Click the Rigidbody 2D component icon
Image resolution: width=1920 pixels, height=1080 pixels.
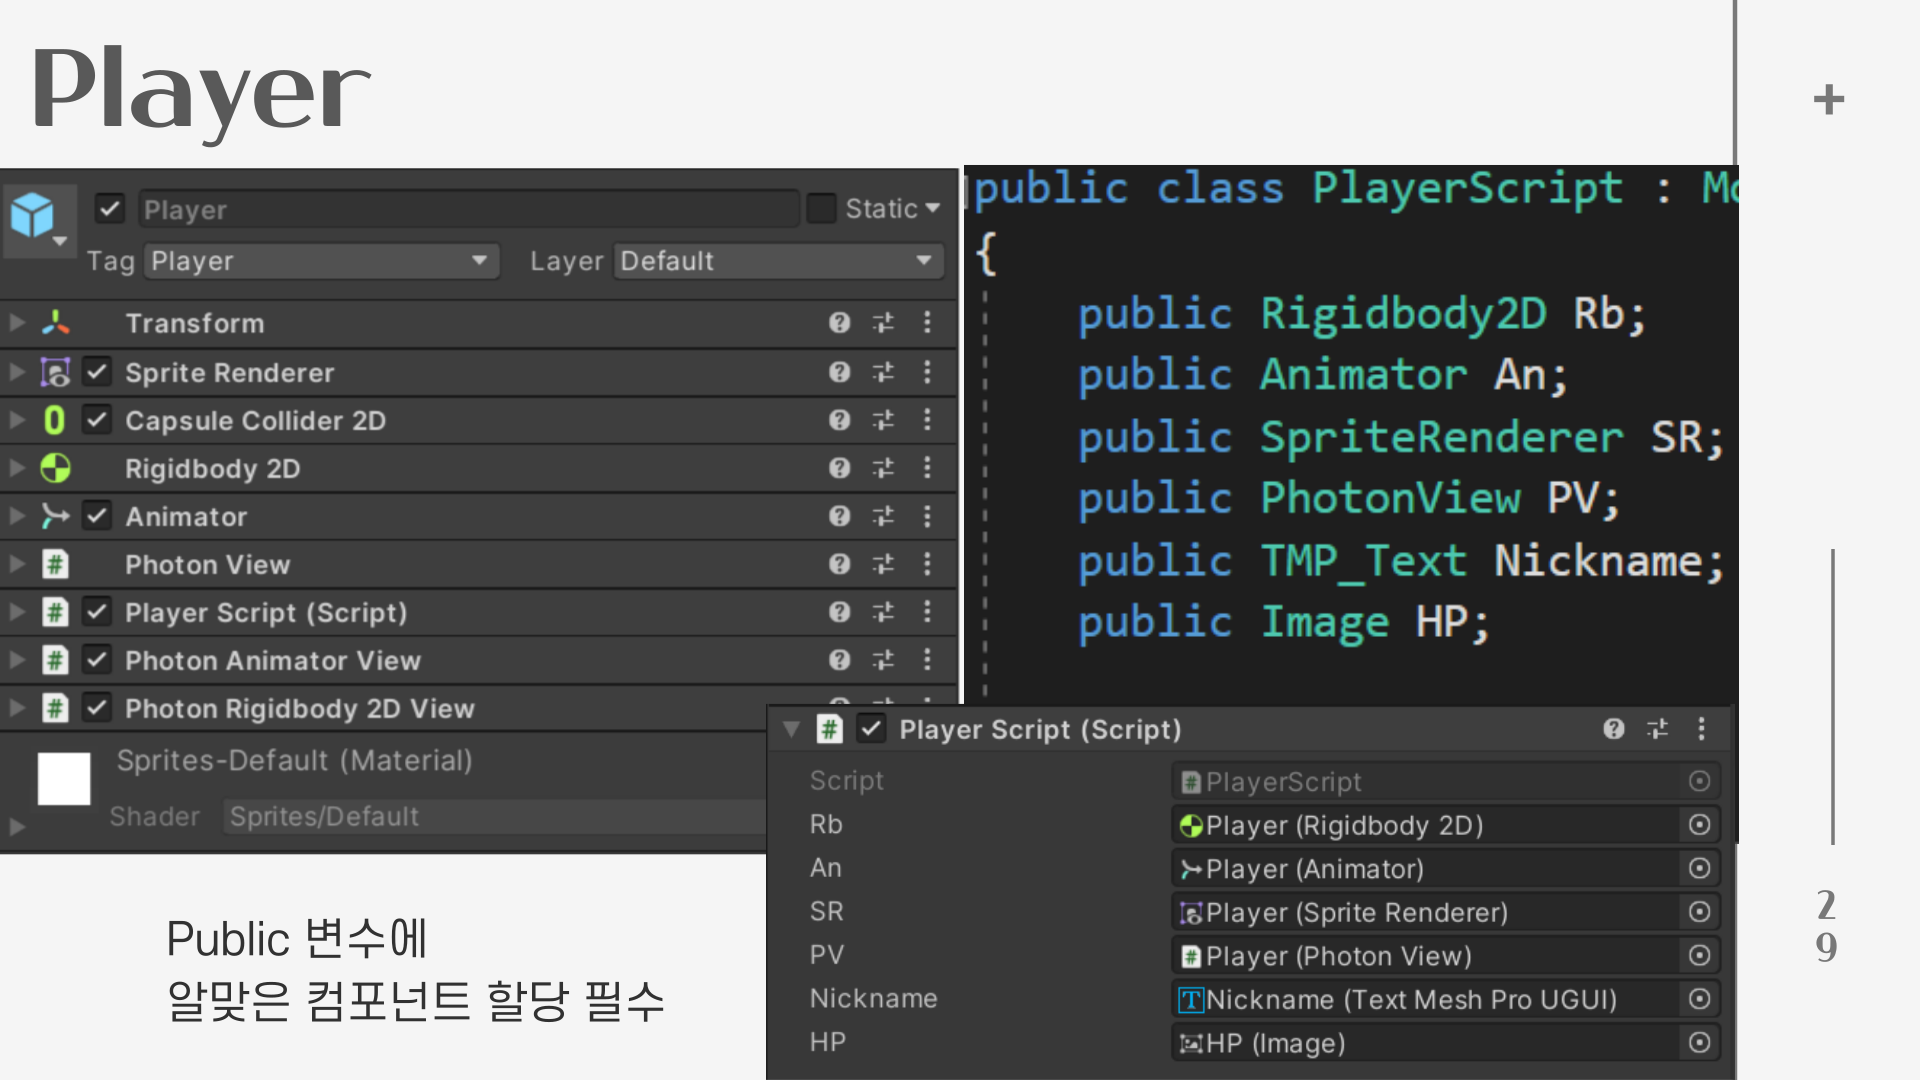[56, 468]
